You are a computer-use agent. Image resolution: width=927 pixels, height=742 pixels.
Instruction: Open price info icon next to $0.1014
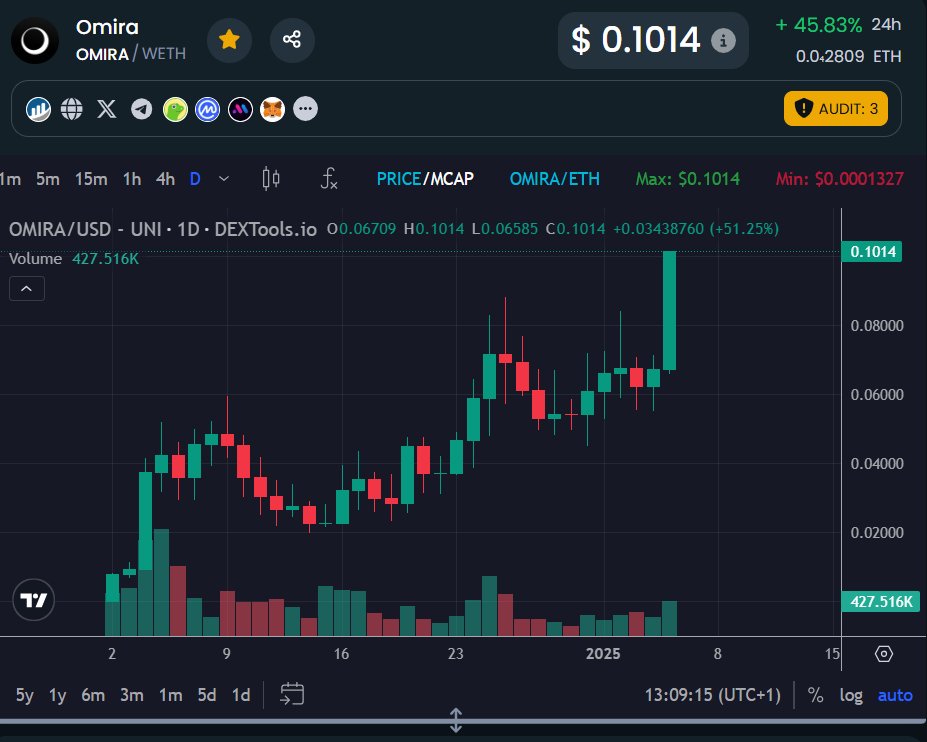(723, 40)
